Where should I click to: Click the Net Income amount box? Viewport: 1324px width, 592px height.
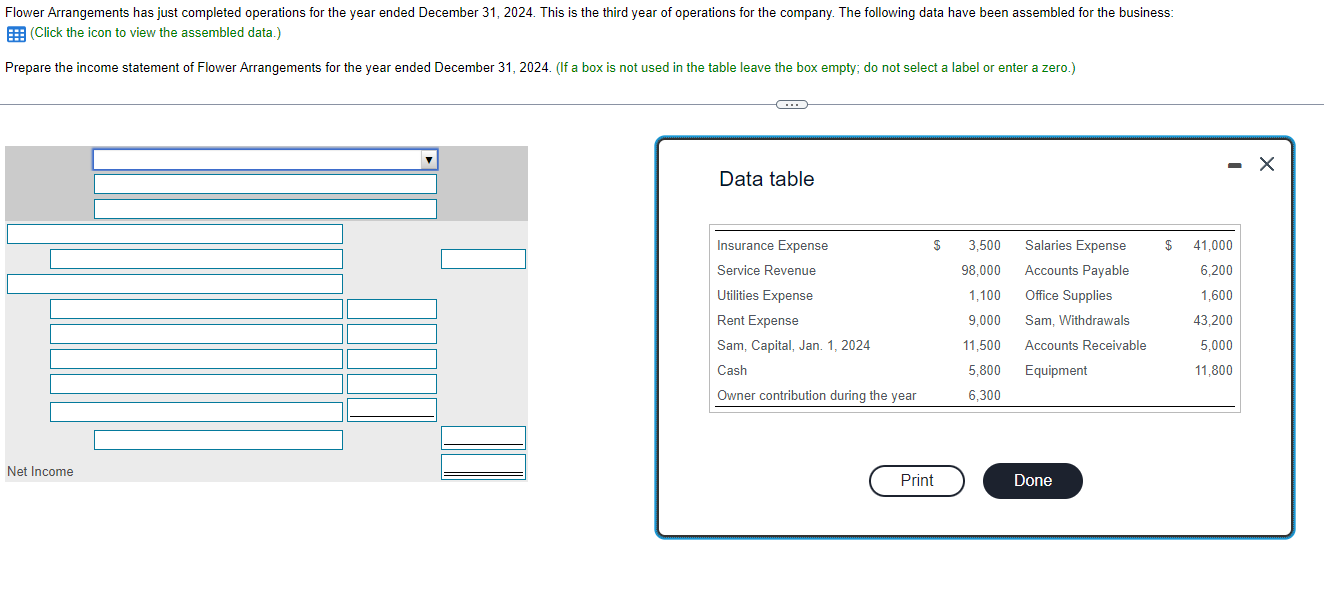tap(483, 465)
